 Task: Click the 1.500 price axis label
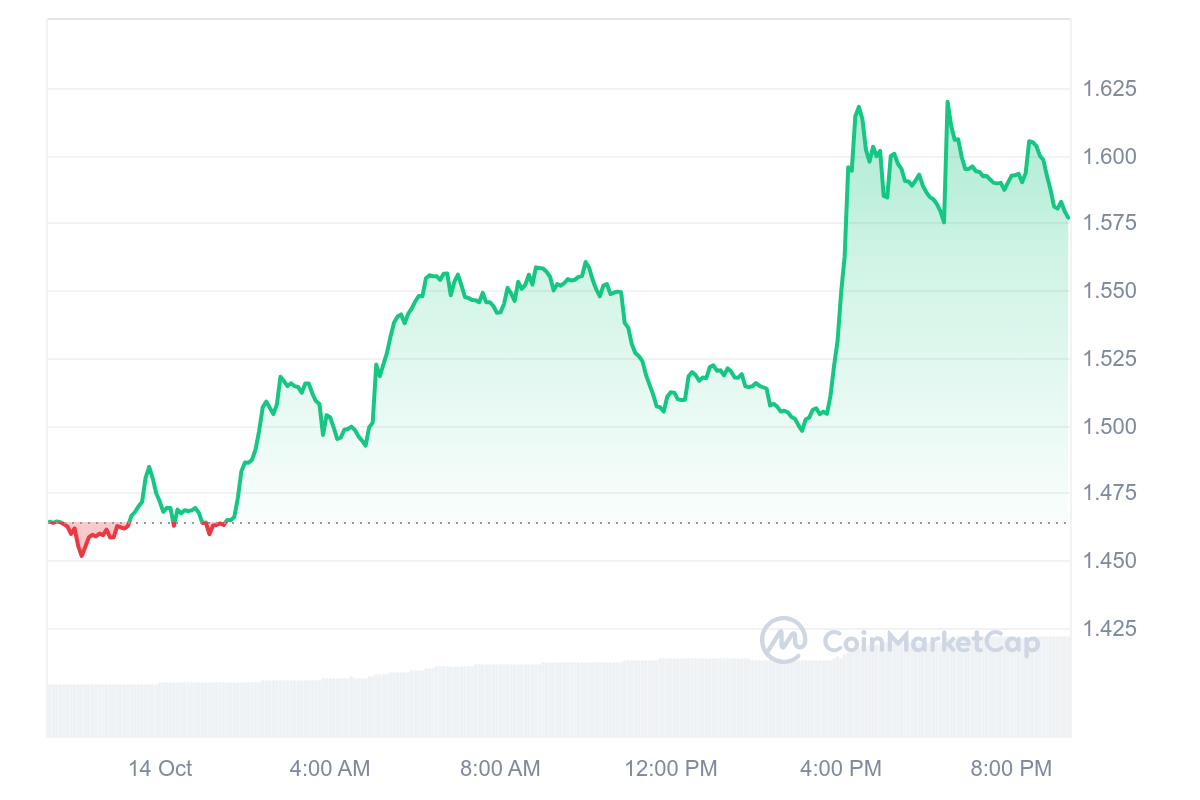(x=1110, y=426)
